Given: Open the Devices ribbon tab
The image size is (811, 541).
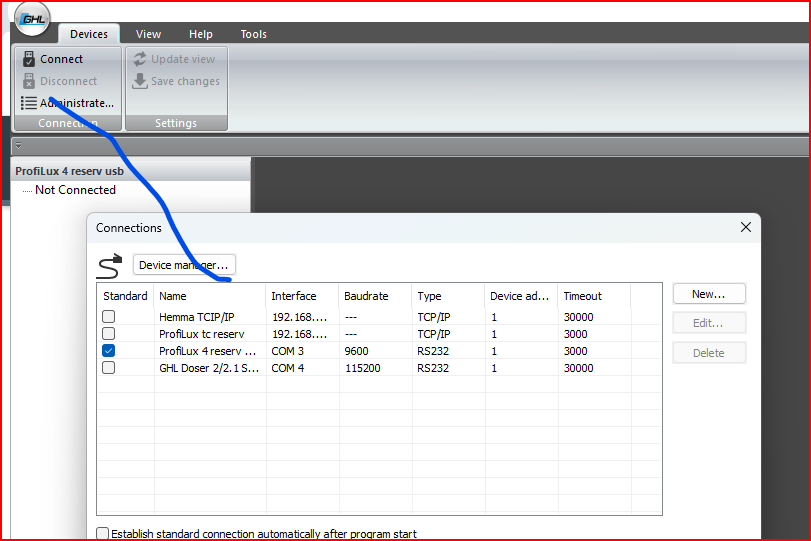Looking at the screenshot, I should tap(89, 34).
